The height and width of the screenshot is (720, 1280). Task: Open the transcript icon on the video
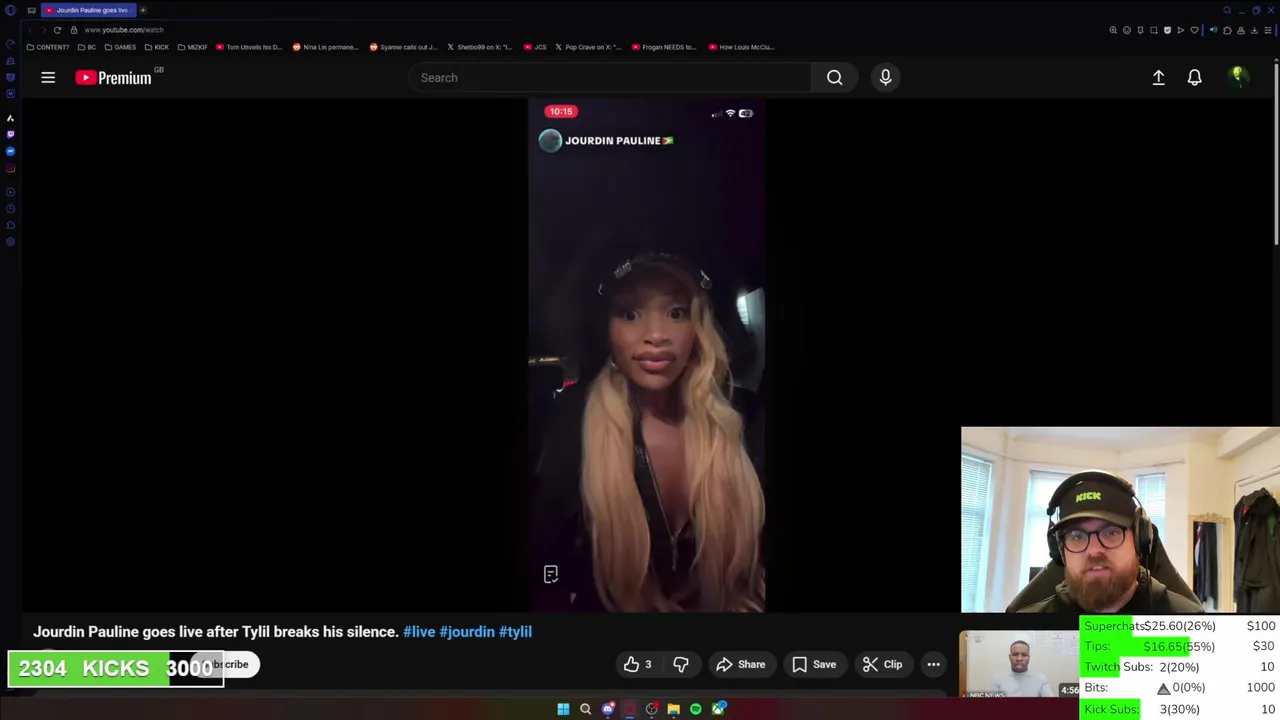(551, 574)
